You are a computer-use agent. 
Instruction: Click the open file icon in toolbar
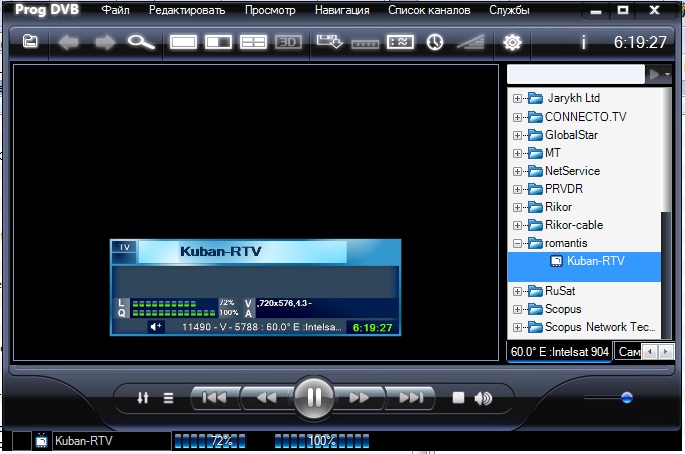point(30,42)
